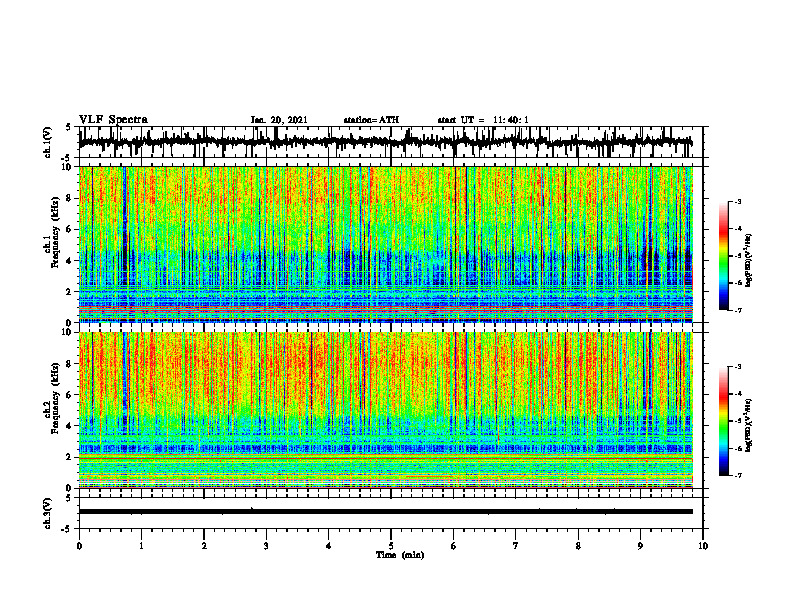Click the log(PSD) label beside ch.1 colorbar
The width and height of the screenshot is (792, 612).
tap(749, 261)
